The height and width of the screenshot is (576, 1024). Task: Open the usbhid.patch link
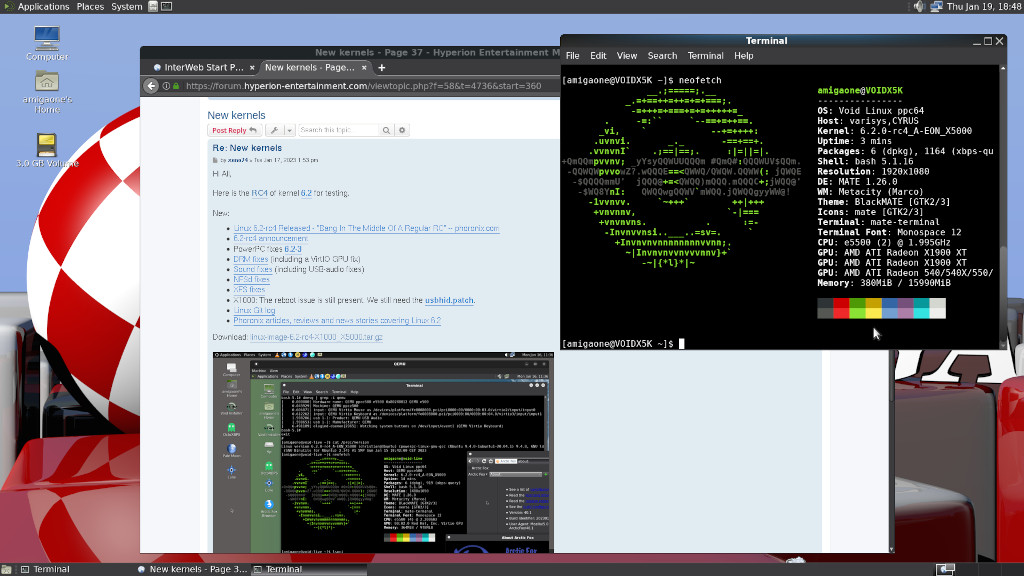click(x=449, y=300)
